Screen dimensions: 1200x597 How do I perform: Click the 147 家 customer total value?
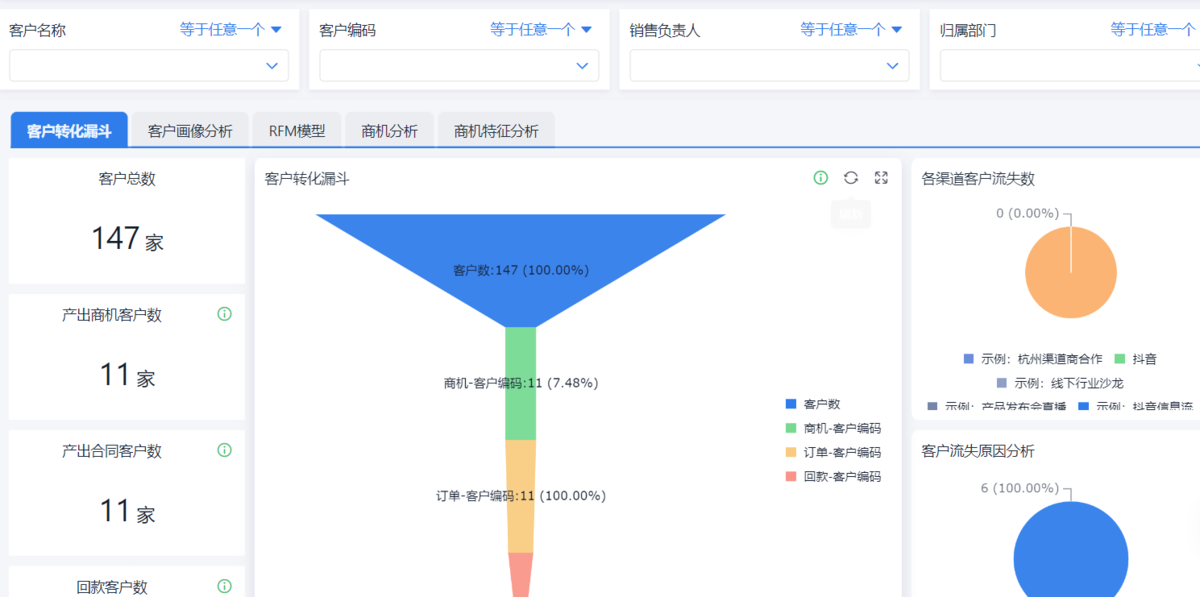[x=127, y=239]
